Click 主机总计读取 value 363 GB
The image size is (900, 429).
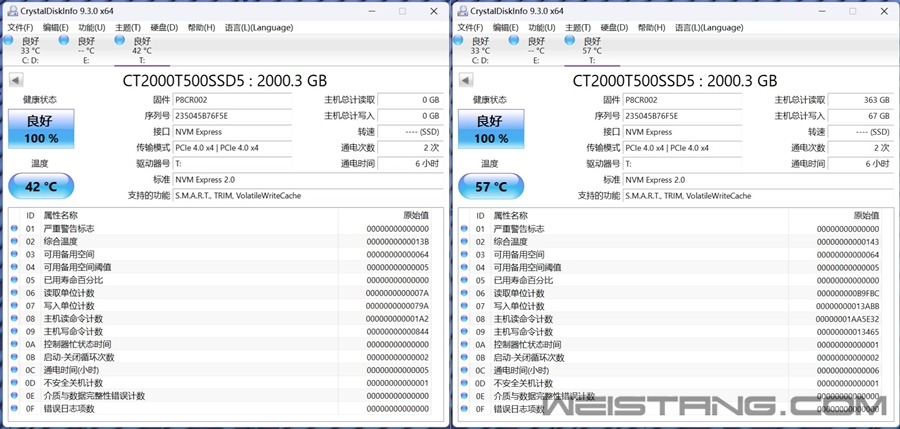click(x=859, y=100)
